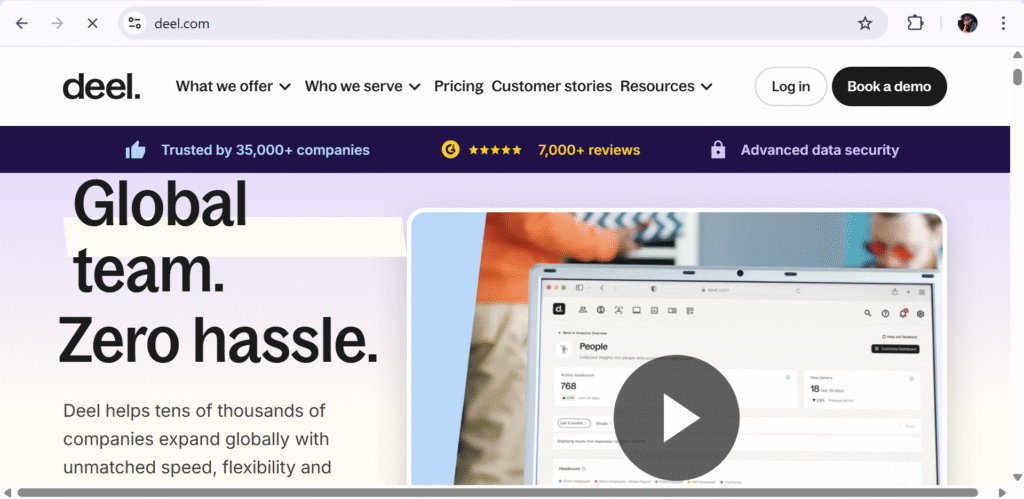Click the vertical scrollbar thumb

pyautogui.click(x=1017, y=76)
